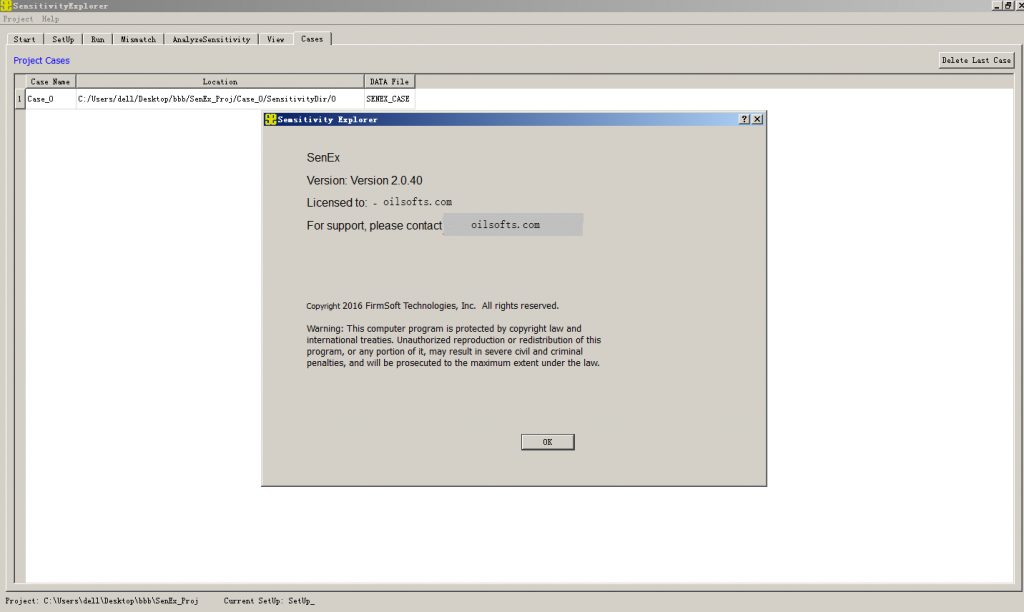Select the Cases tab
The height and width of the screenshot is (612, 1024).
point(312,39)
